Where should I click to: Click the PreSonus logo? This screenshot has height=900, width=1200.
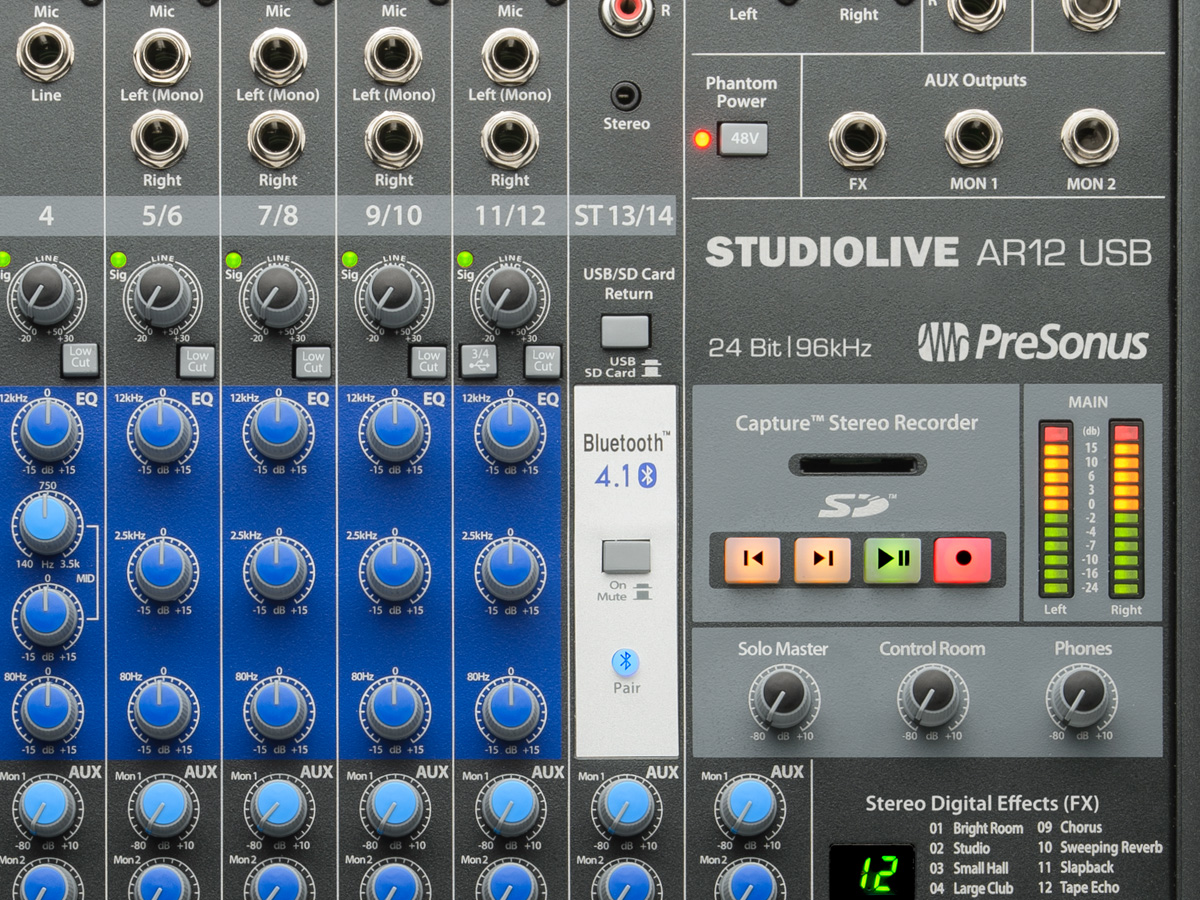pyautogui.click(x=1032, y=342)
